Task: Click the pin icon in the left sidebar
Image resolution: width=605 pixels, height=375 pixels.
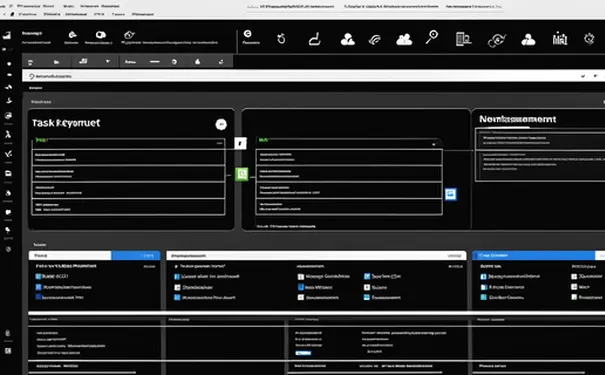Action: (8, 230)
